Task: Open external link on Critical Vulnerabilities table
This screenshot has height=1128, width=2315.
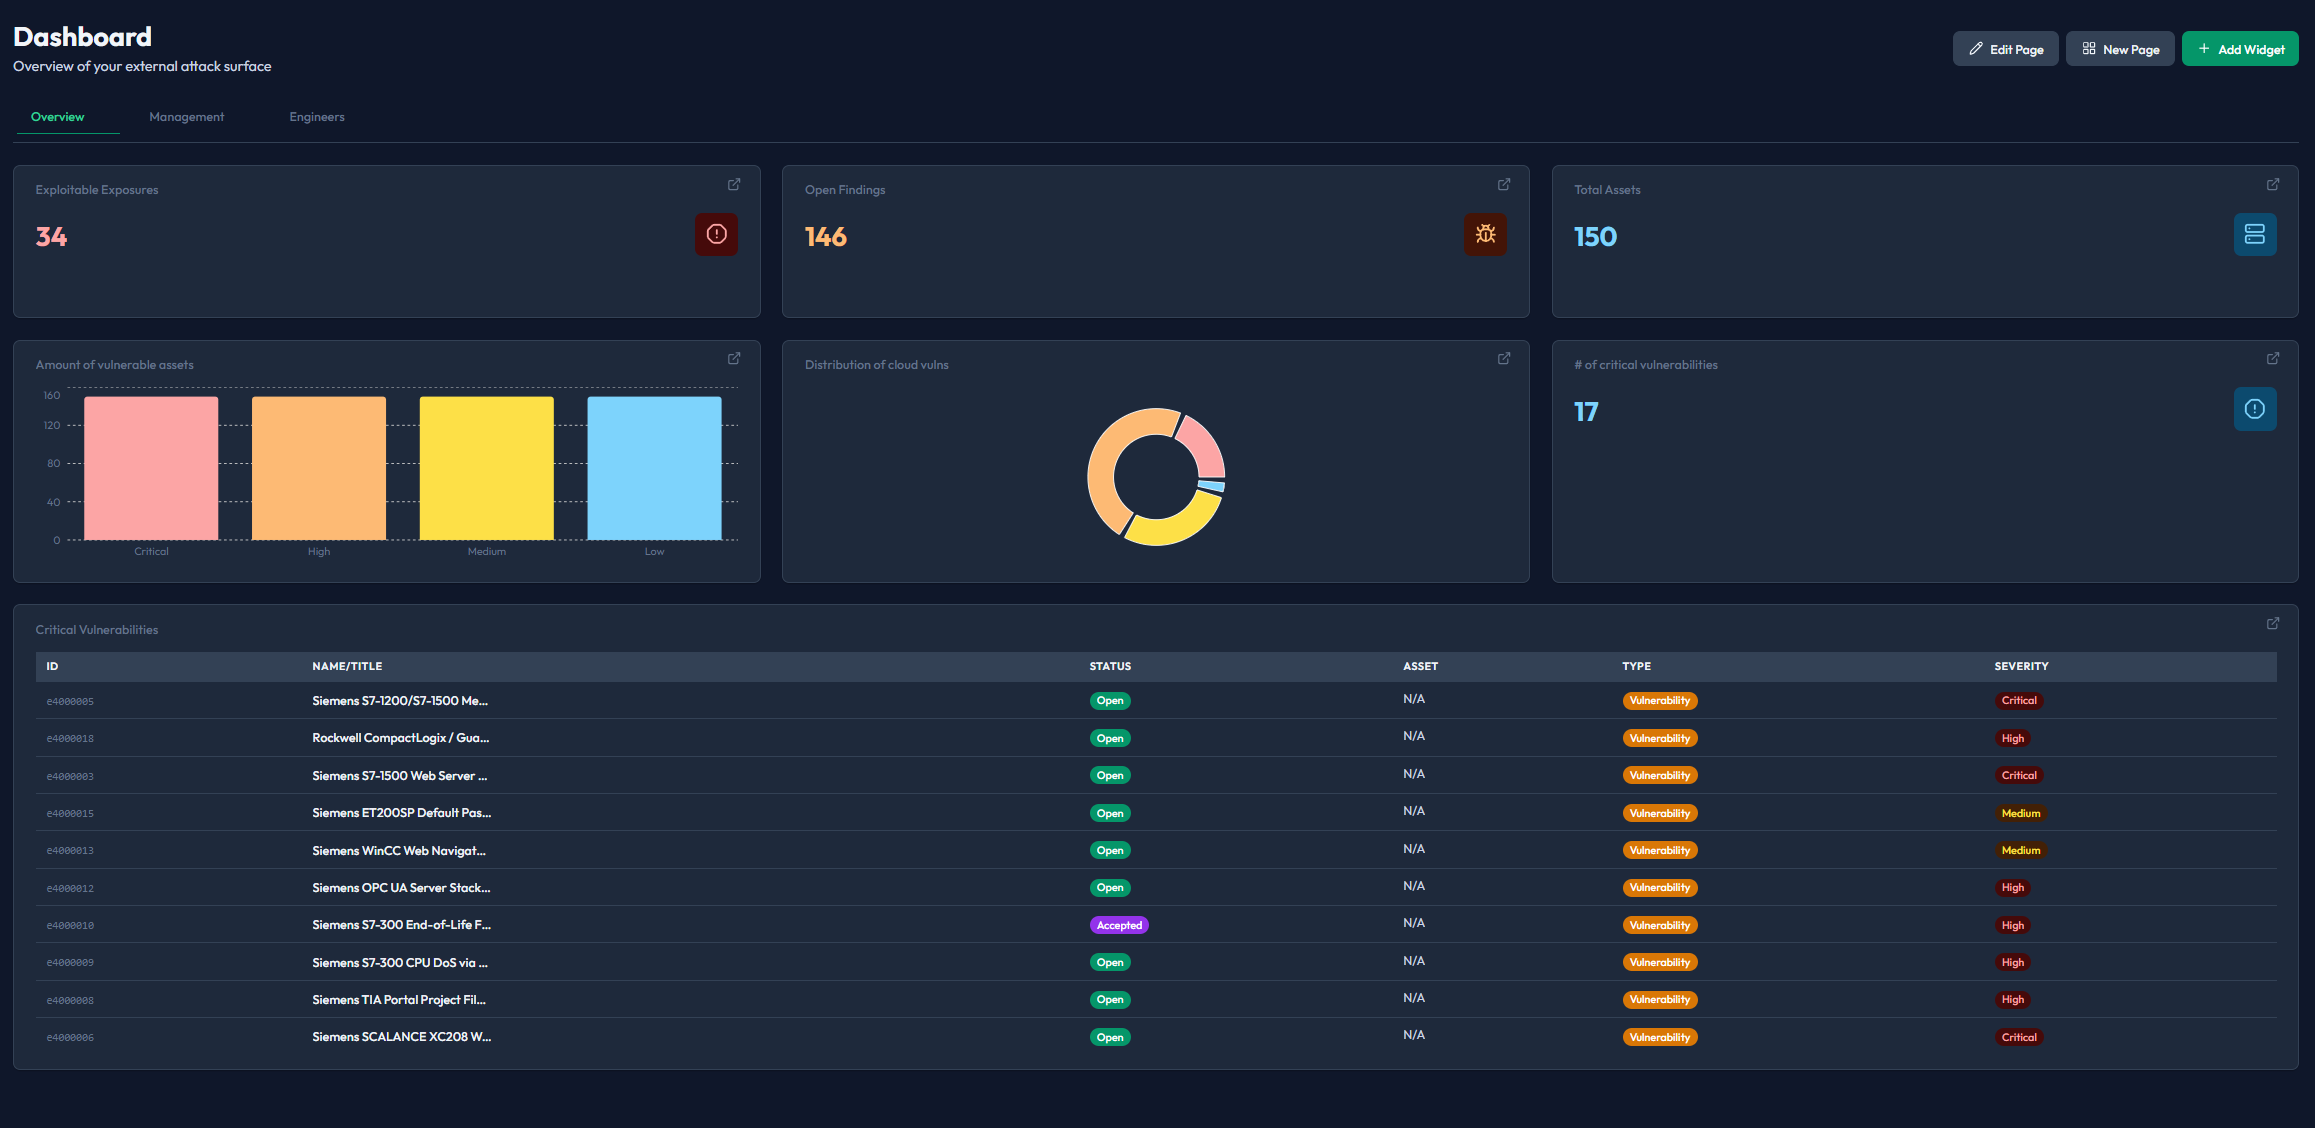Action: (x=2272, y=623)
